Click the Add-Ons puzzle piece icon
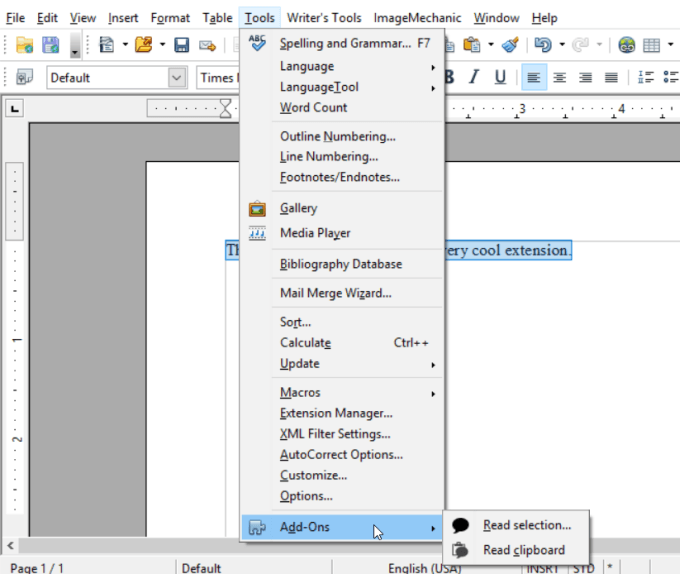This screenshot has height=574, width=680. pos(257,527)
